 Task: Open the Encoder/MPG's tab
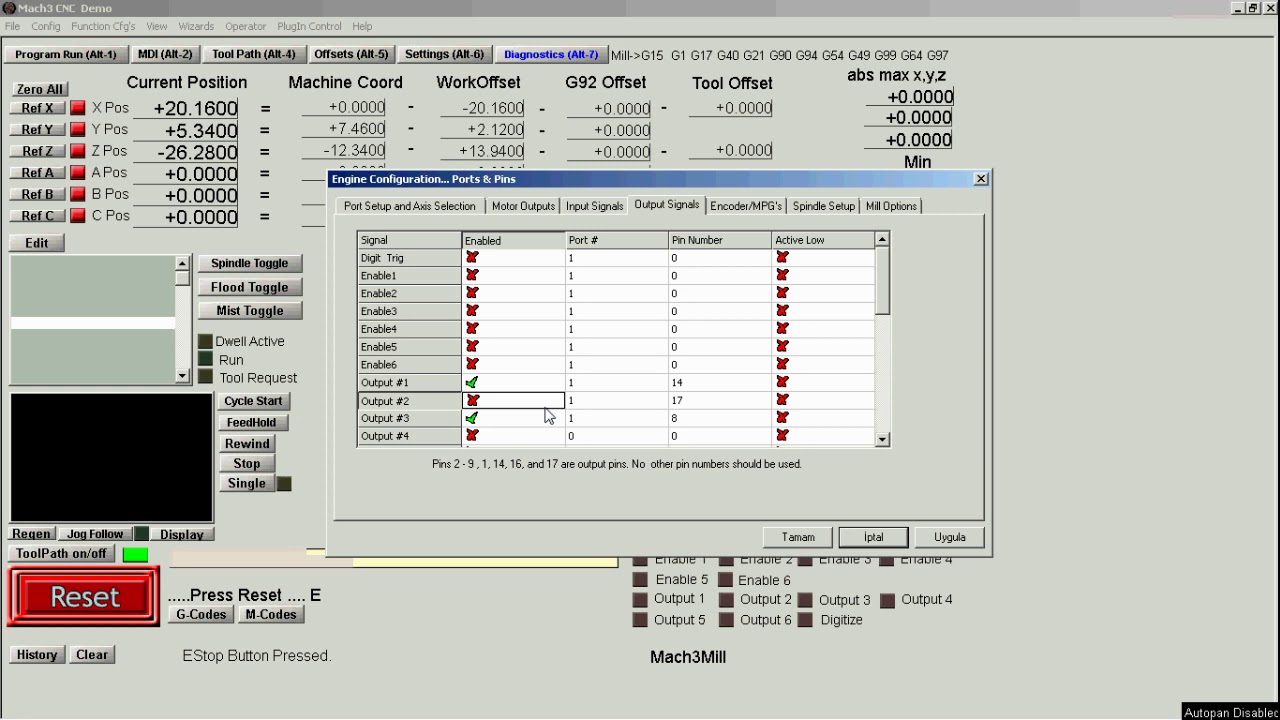(746, 206)
